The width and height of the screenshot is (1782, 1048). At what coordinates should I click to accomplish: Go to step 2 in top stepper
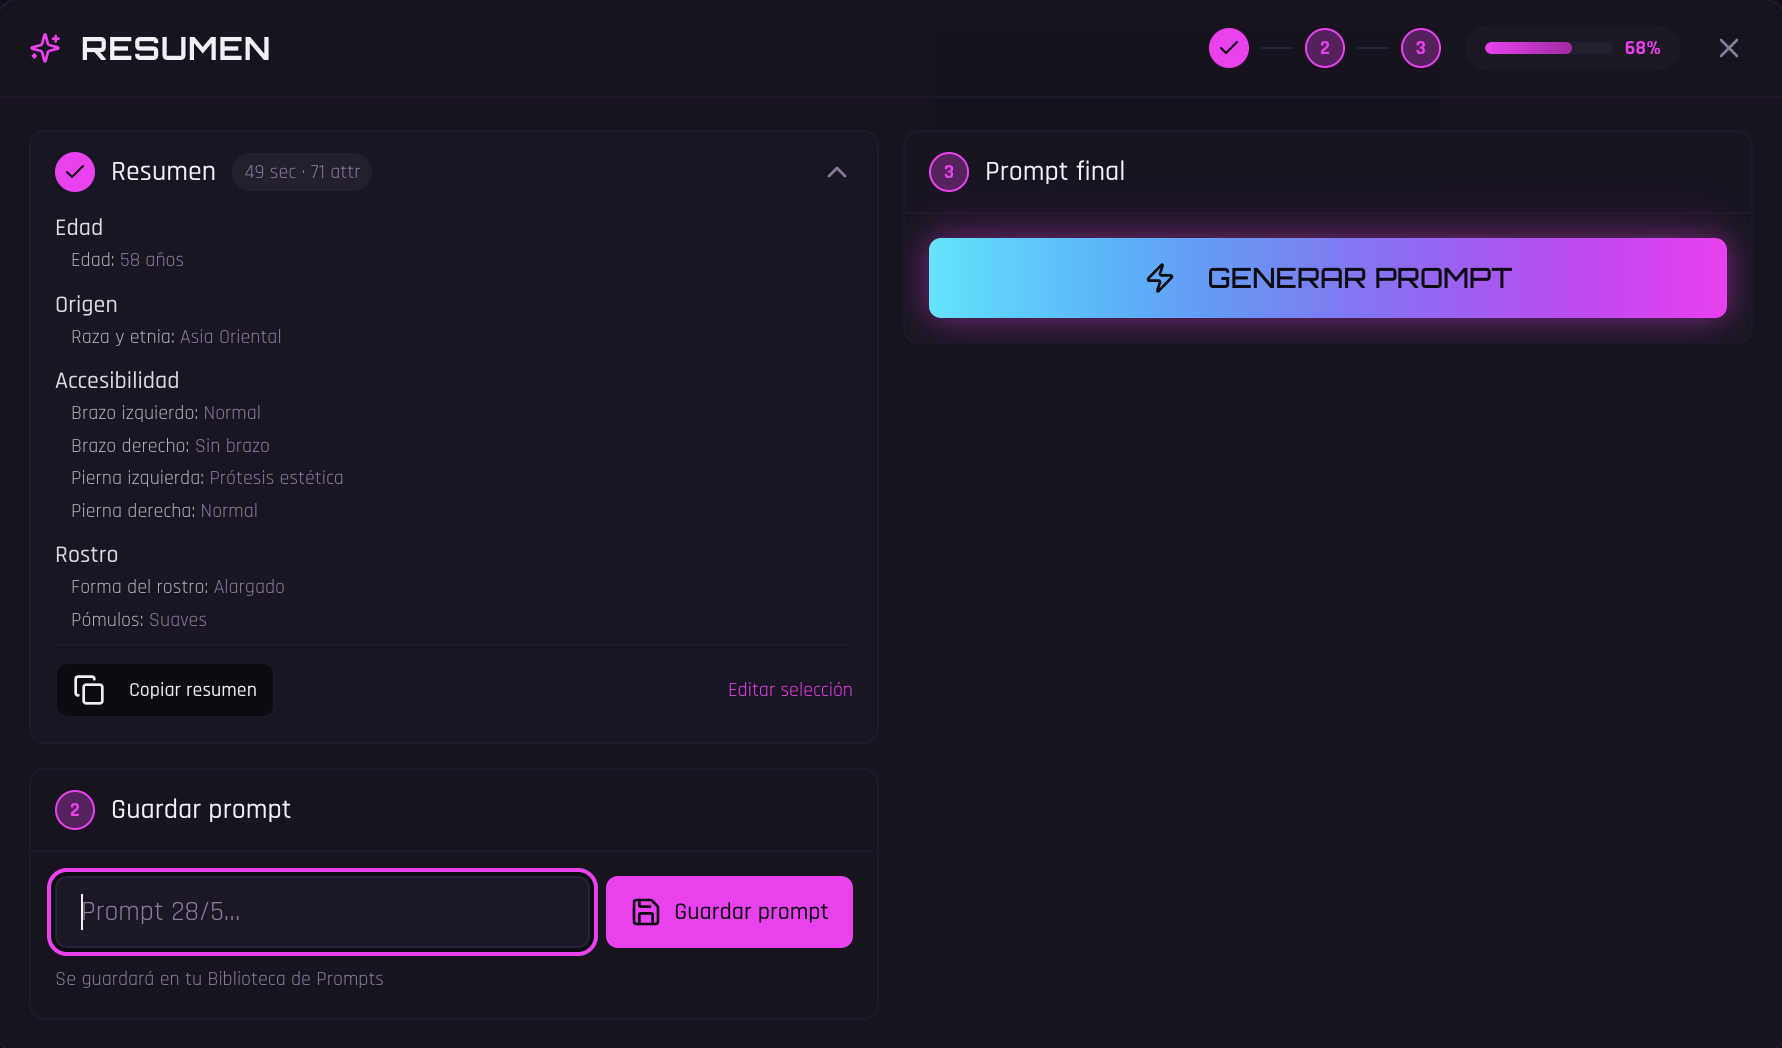coord(1325,48)
